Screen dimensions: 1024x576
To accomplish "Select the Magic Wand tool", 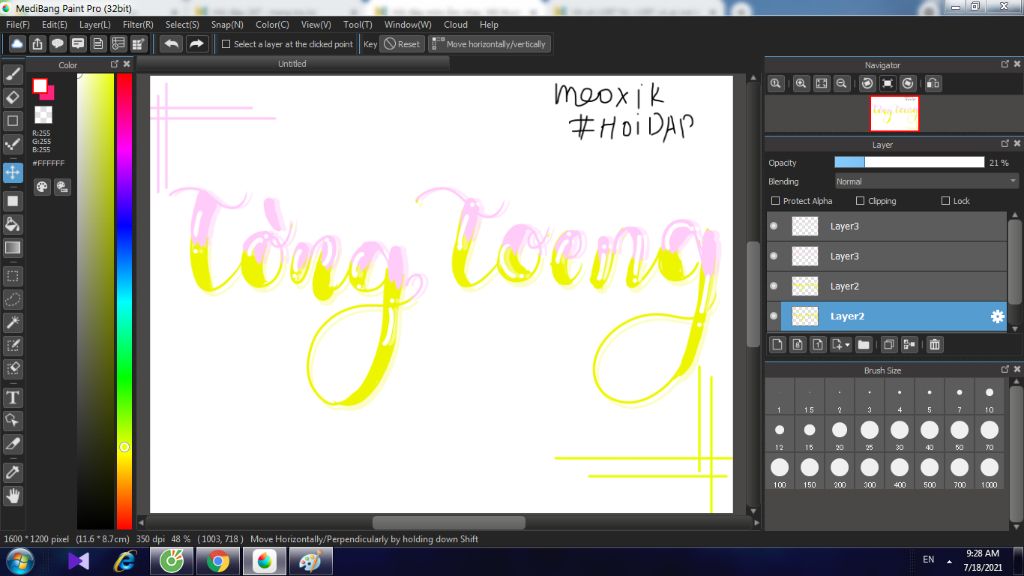I will tap(12, 323).
